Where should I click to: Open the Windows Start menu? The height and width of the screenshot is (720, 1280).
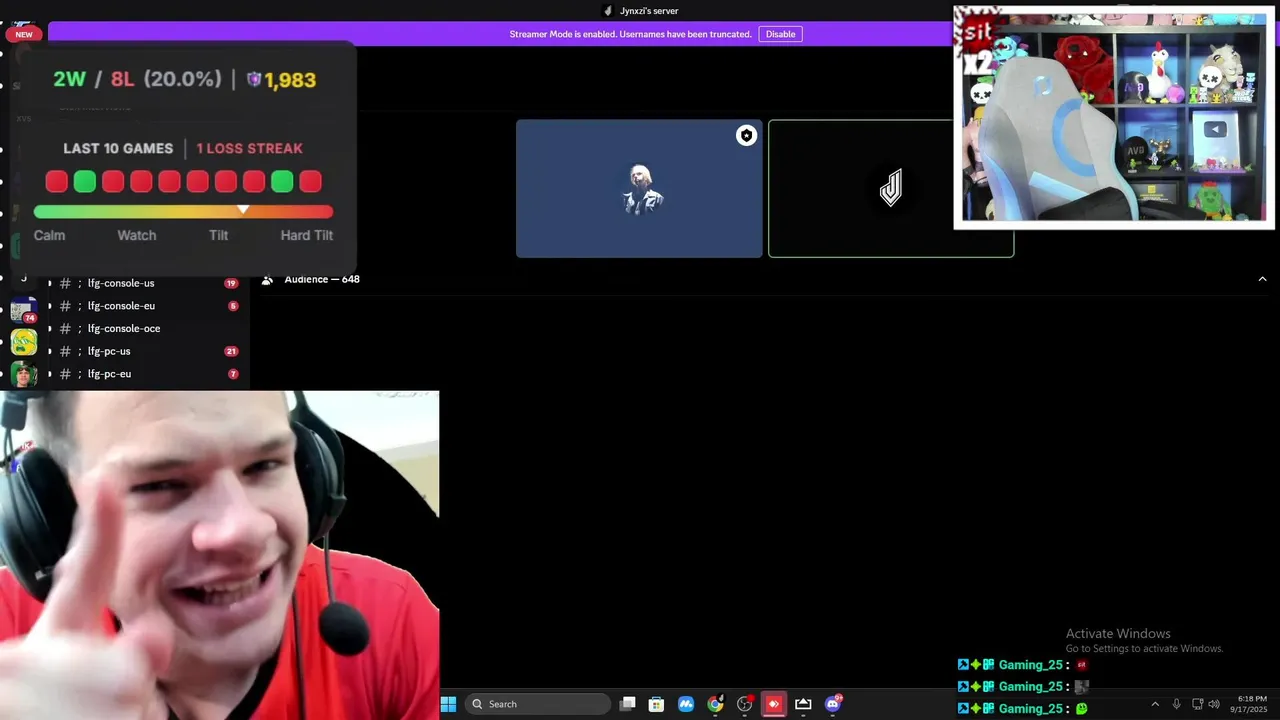click(449, 704)
